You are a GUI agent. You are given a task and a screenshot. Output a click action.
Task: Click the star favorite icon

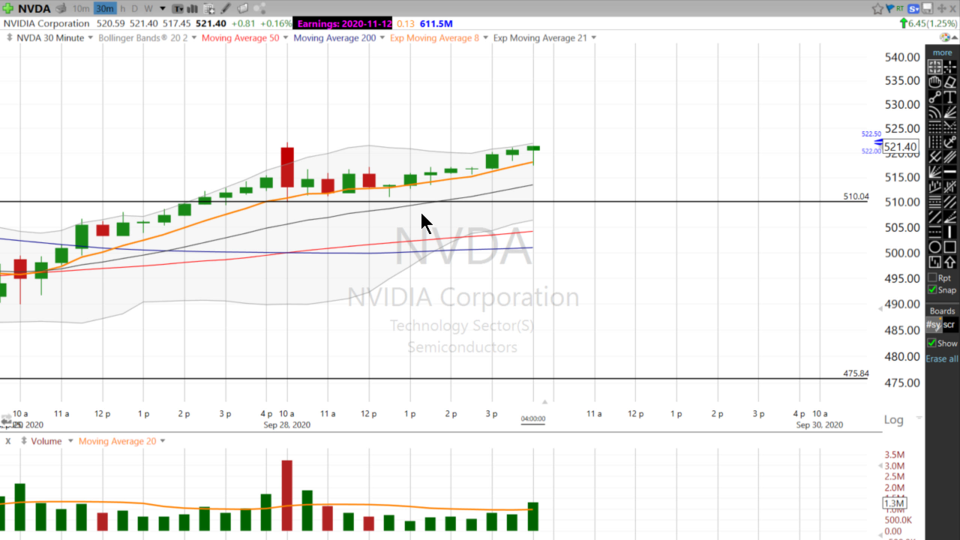[x=877, y=9]
